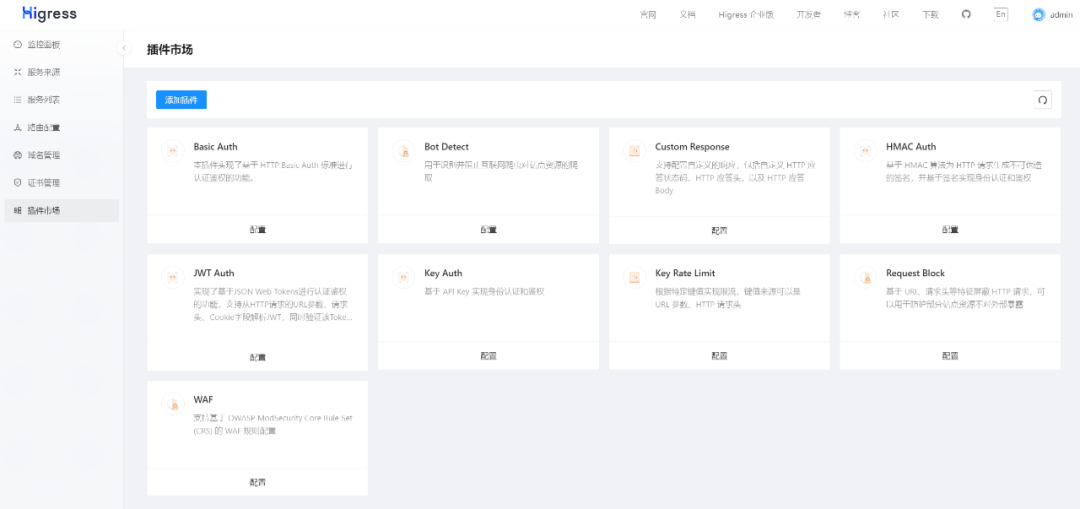Image resolution: width=1080 pixels, height=509 pixels.
Task: Open the 开发者 header link
Action: tap(809, 14)
